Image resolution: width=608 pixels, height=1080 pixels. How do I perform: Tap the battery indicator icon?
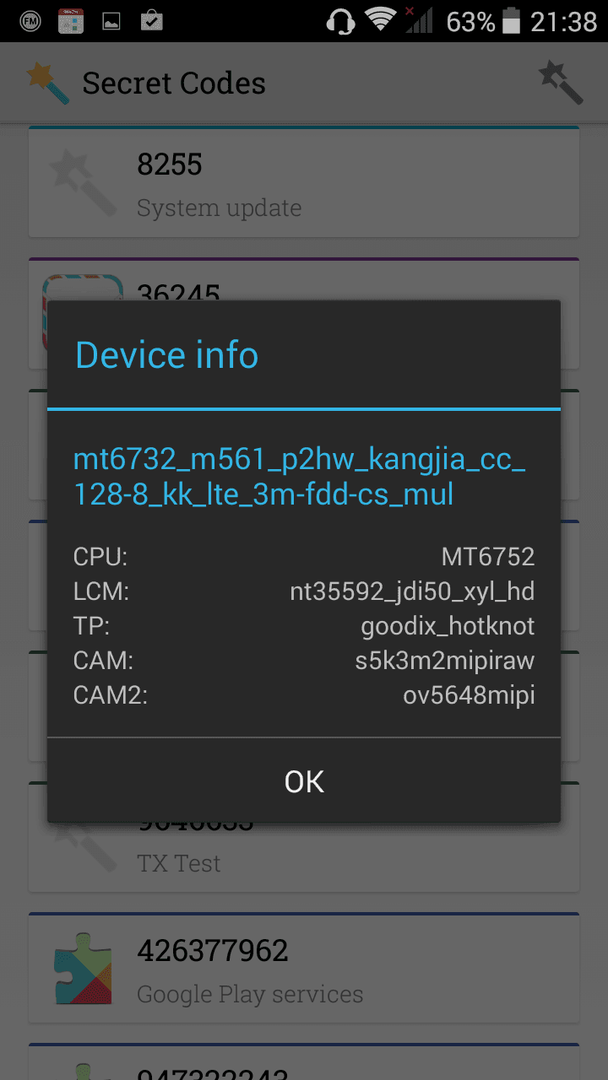point(511,21)
